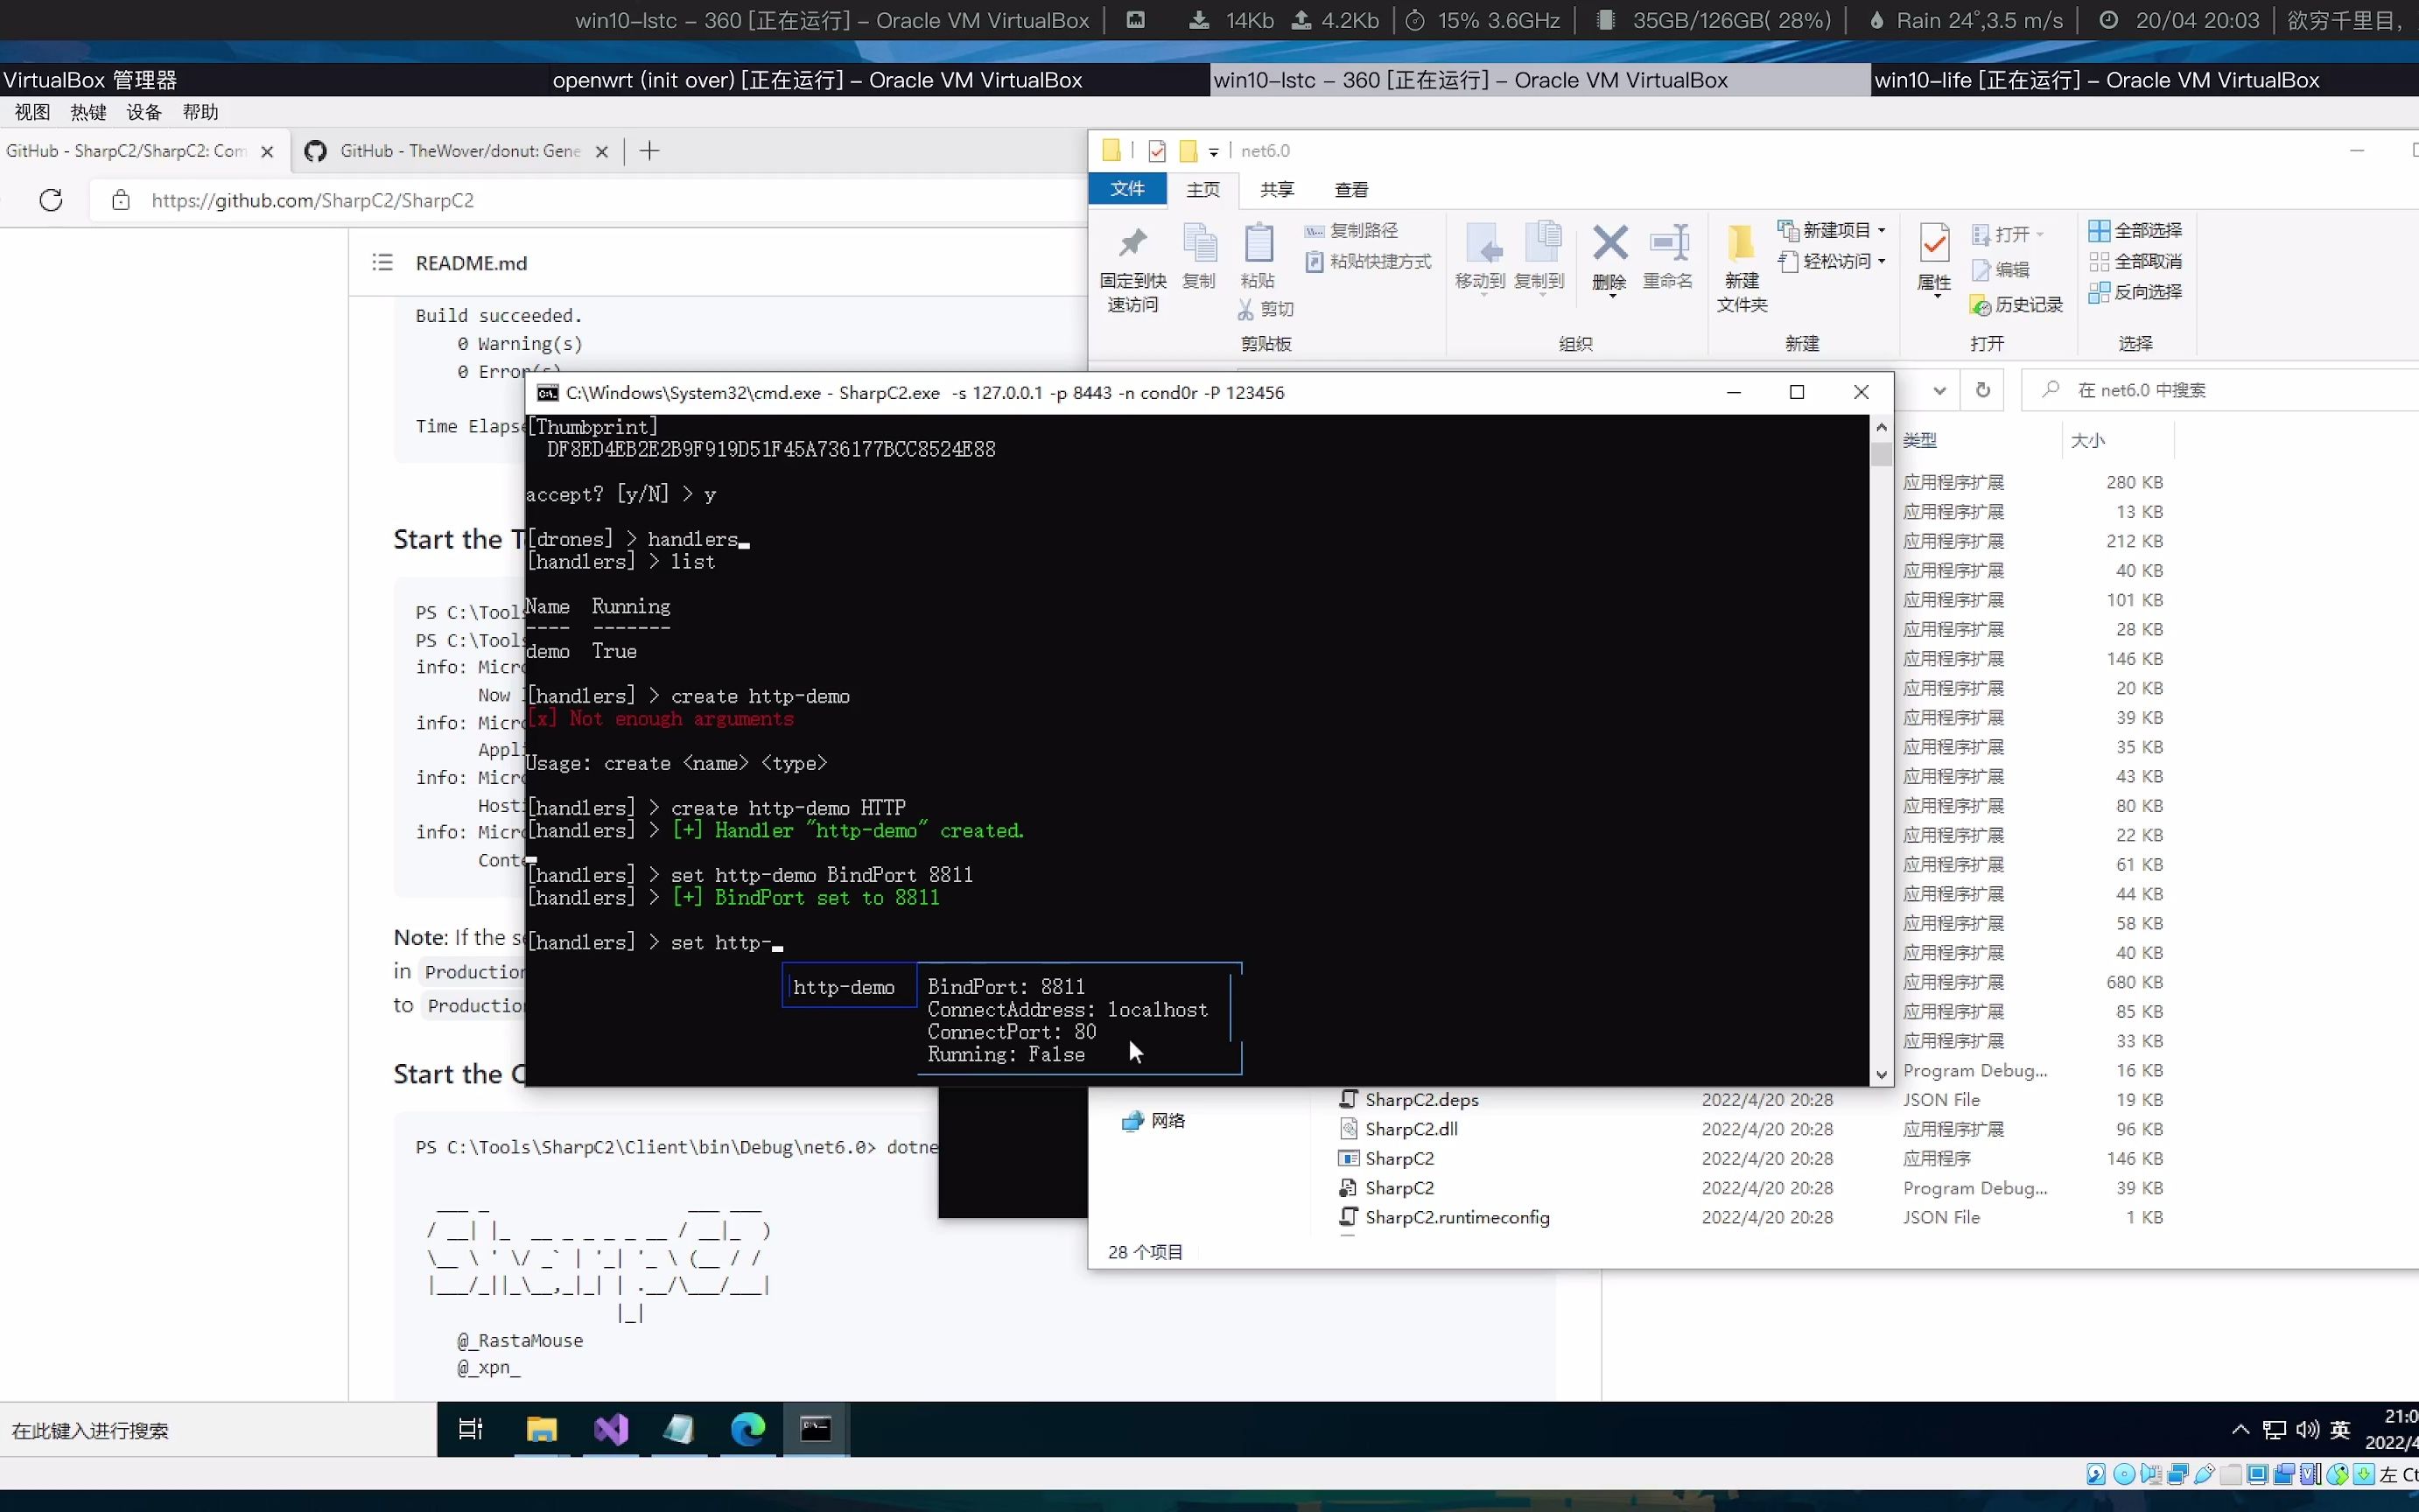Open the Open (打开) dropdown in ribbon
Viewport: 2419px width, 1512px height.
pos(2007,235)
